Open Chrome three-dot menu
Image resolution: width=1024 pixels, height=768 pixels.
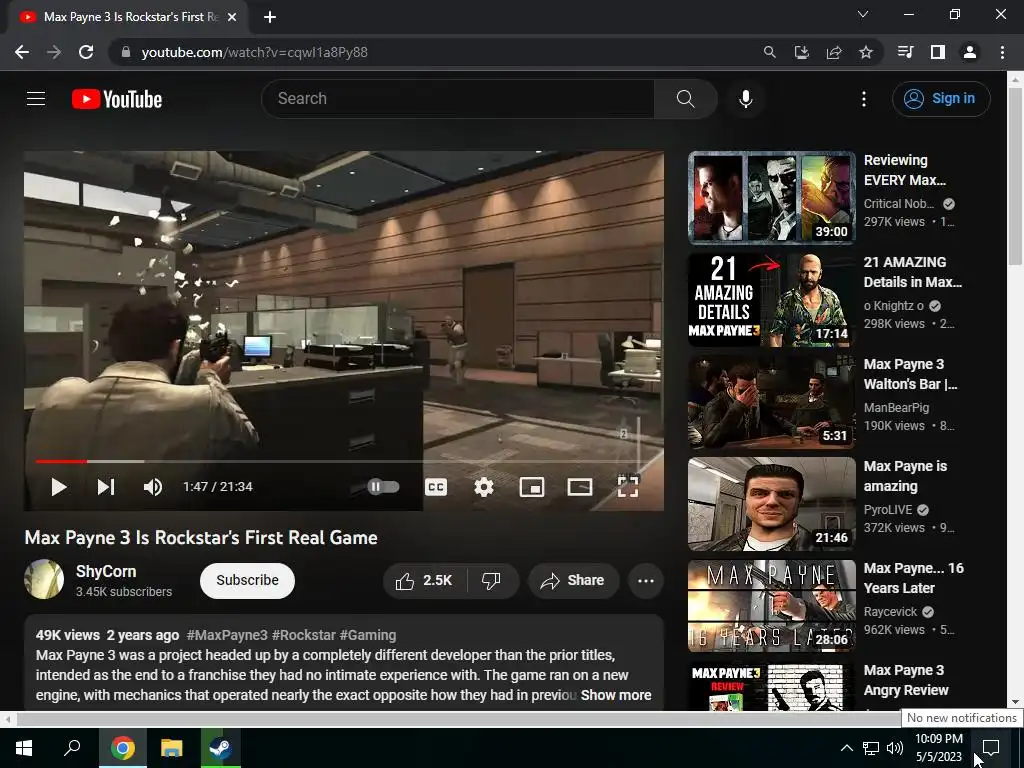(x=1002, y=52)
